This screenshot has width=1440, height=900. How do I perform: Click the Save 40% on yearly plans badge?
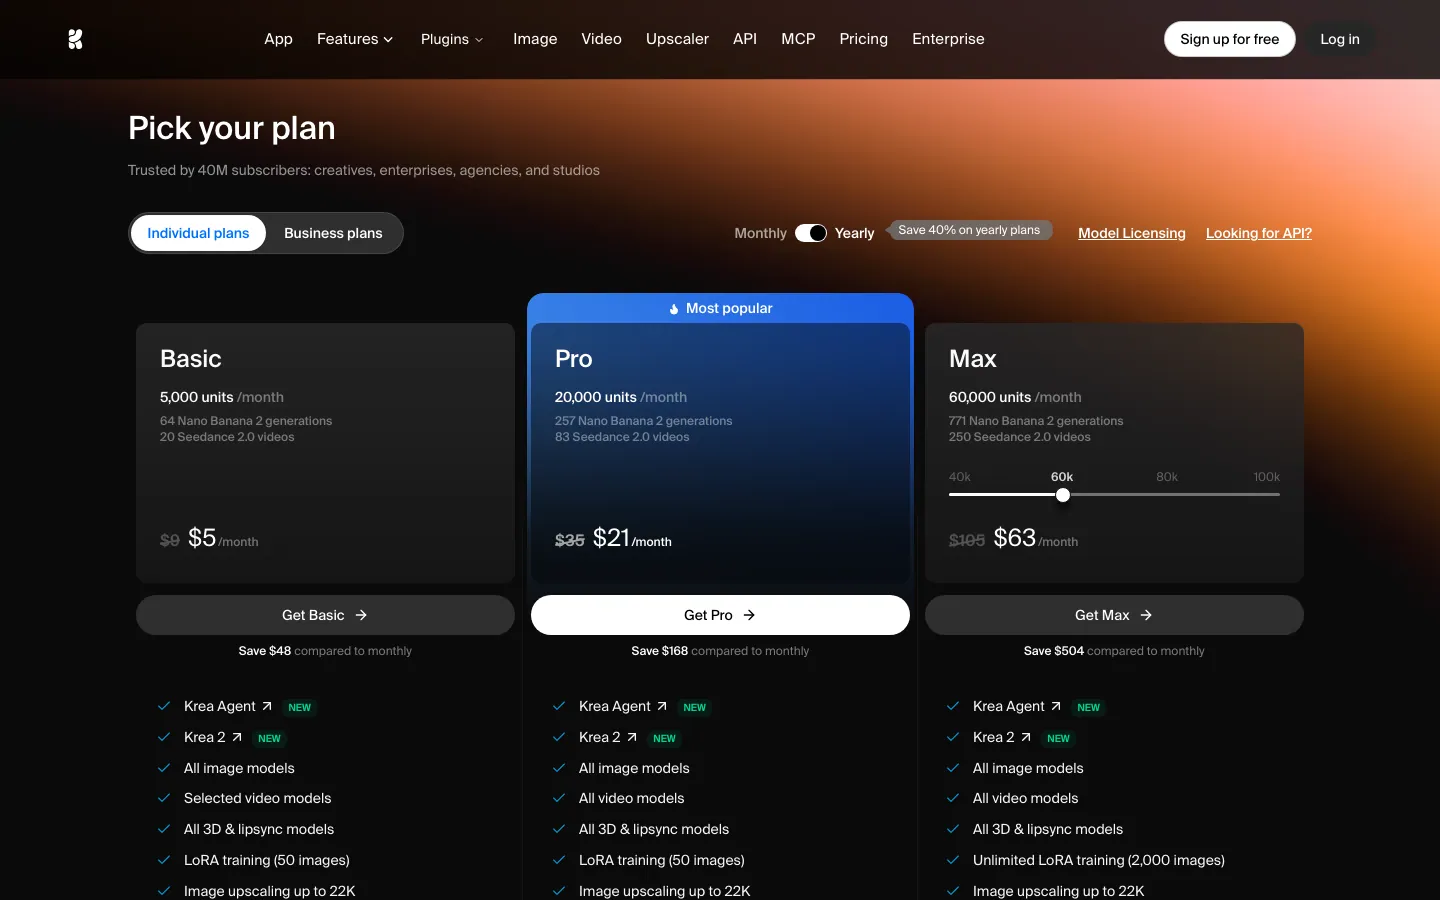click(969, 230)
